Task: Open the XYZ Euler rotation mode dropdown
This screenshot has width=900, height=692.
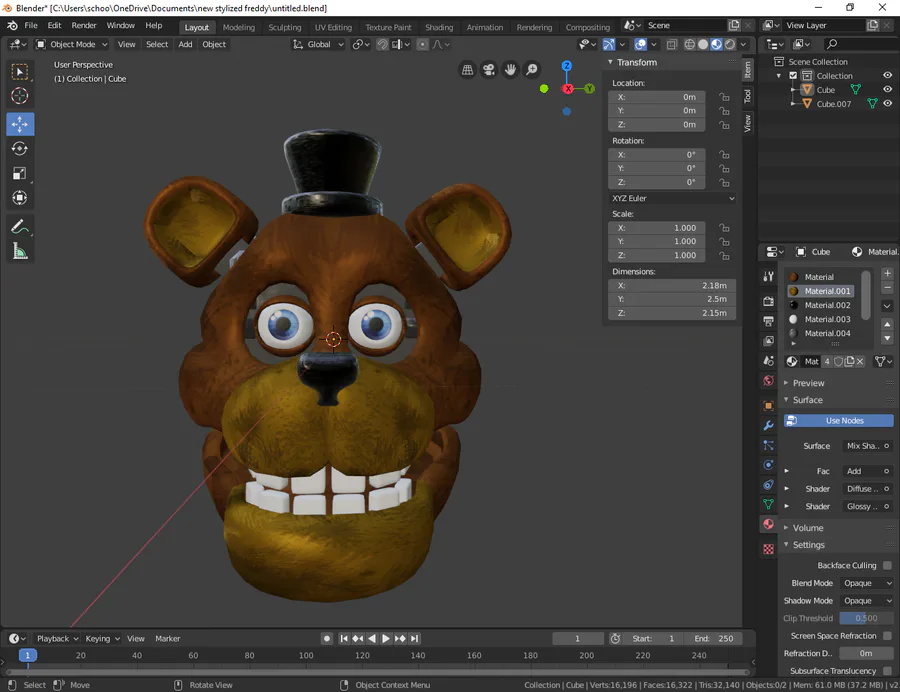Action: pyautogui.click(x=673, y=198)
